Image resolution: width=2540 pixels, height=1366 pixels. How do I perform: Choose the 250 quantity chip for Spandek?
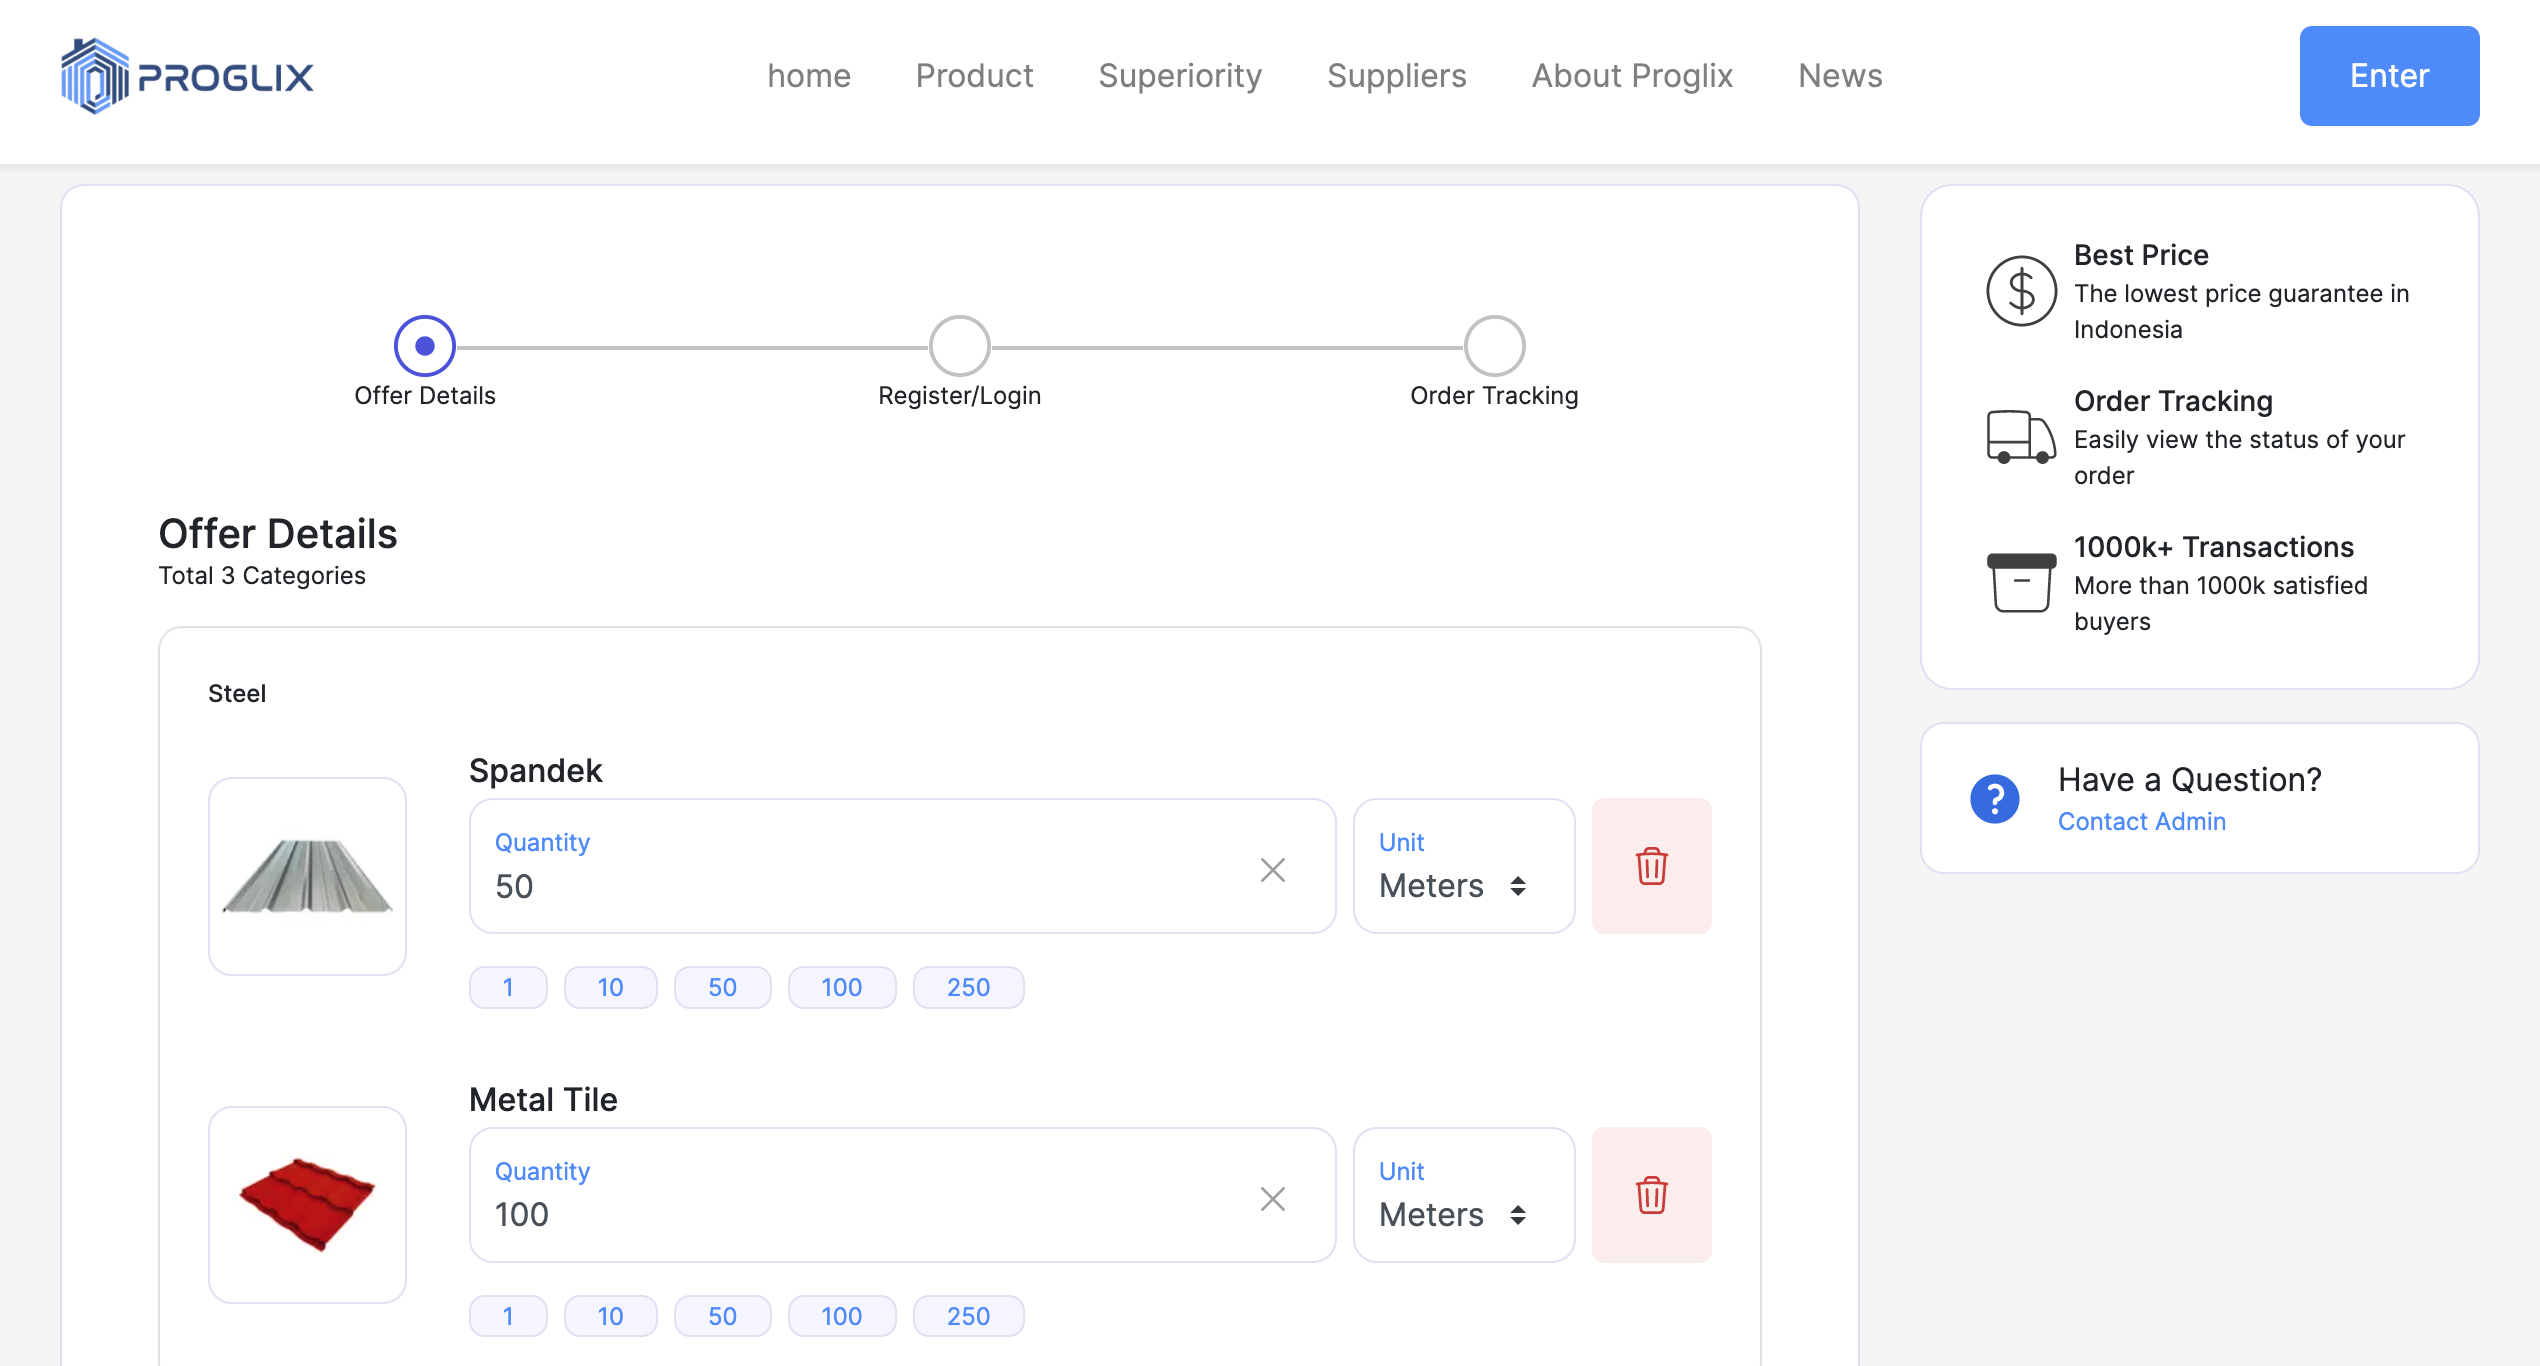[x=967, y=987]
